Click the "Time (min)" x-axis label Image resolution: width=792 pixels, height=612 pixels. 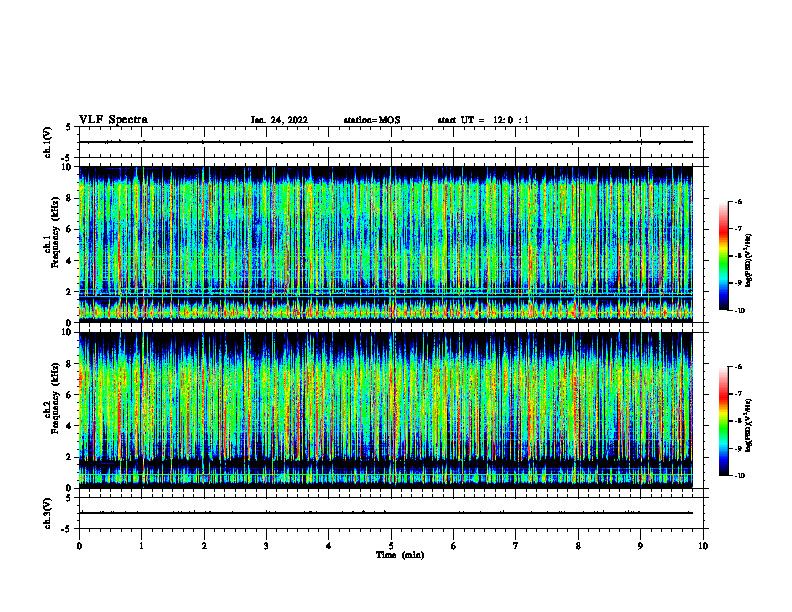point(400,555)
